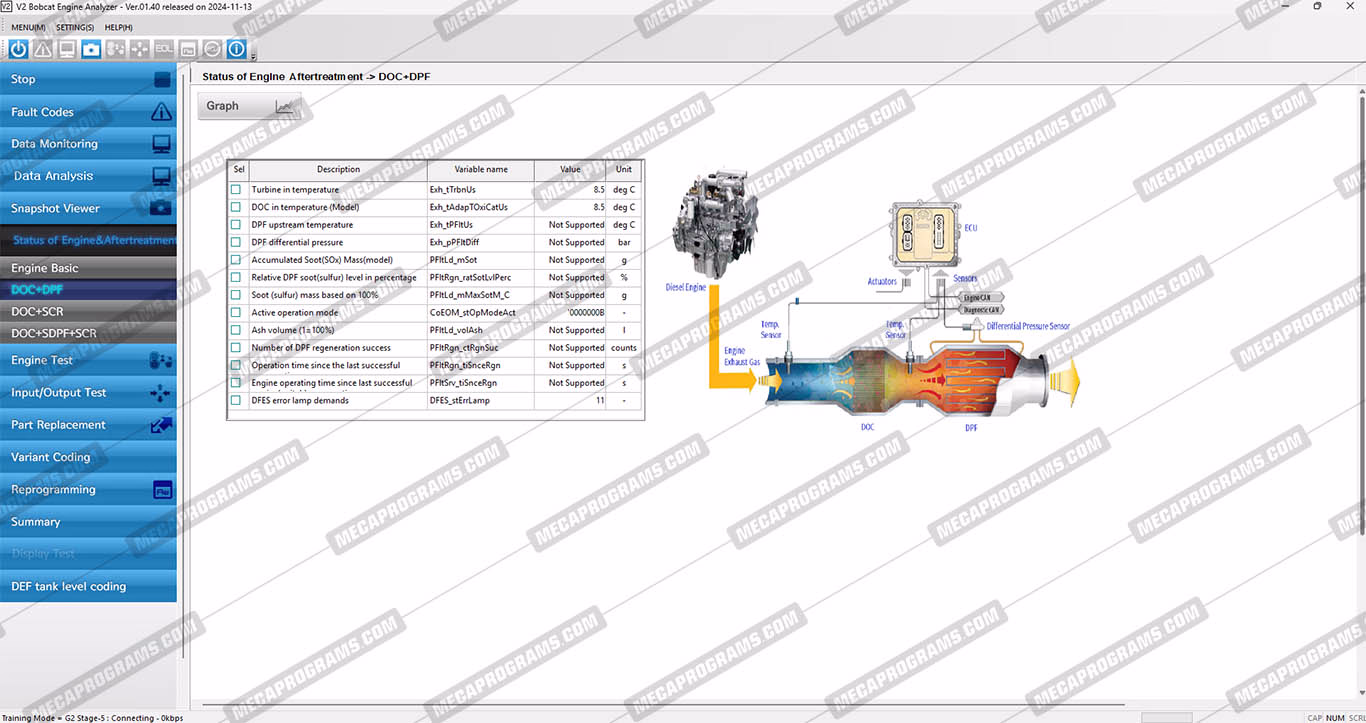This screenshot has height=723, width=1366.
Task: Click the Stop button in sidebar
Action: click(x=88, y=79)
